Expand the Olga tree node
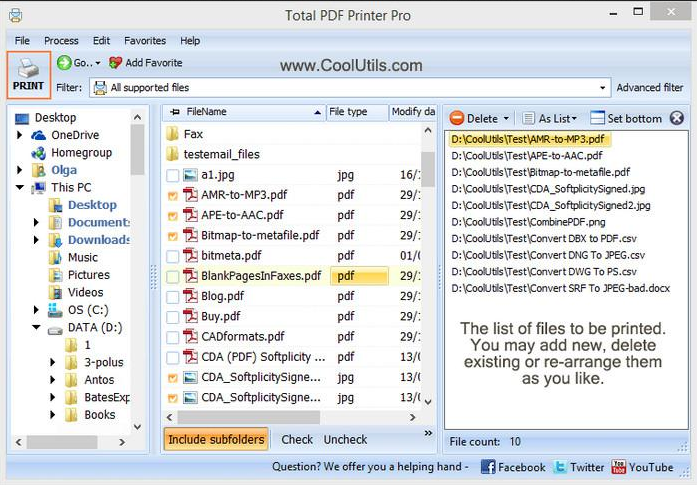Image resolution: width=697 pixels, height=485 pixels. click(19, 170)
